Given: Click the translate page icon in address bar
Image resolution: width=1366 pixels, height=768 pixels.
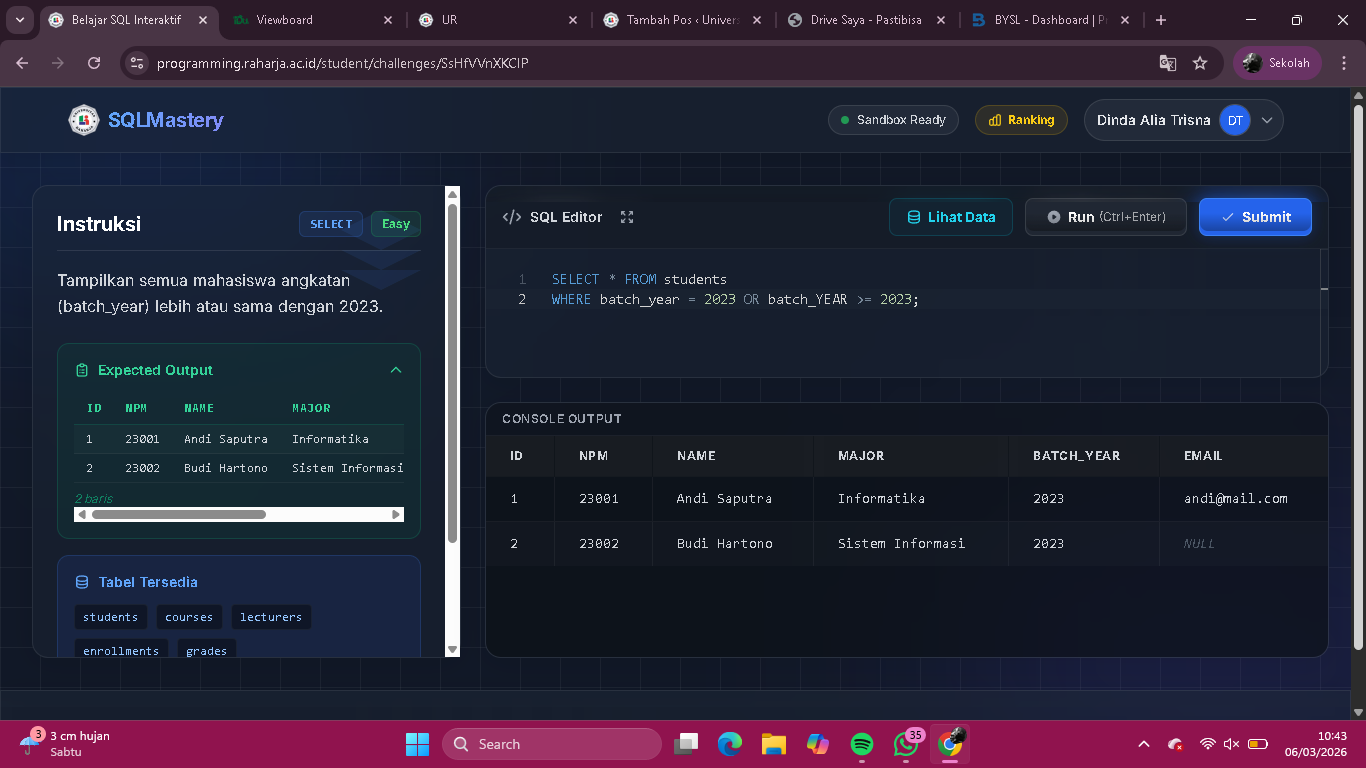Looking at the screenshot, I should point(1167,63).
